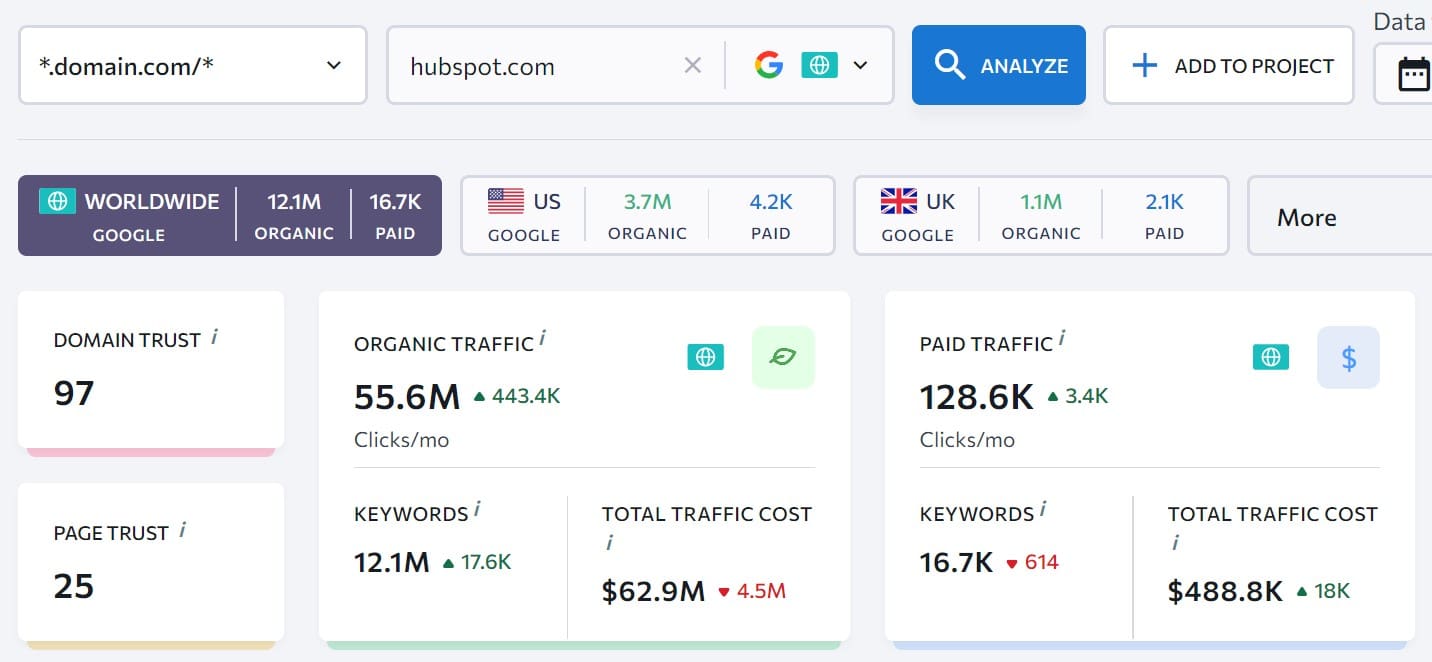Screen dimensions: 1432x662
Task: Click info icon under paid Total Traffic Cost
Action: click(x=1176, y=543)
